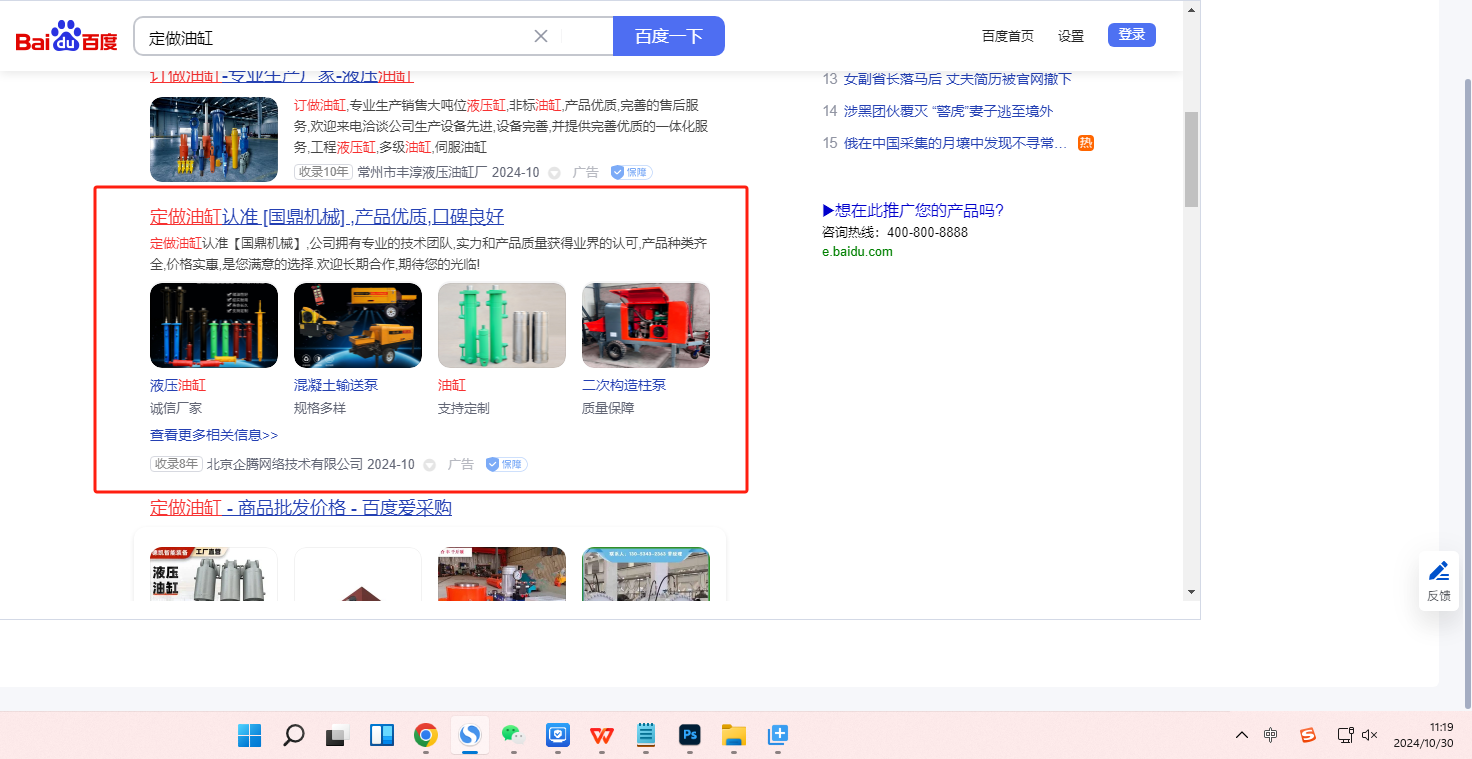This screenshot has height=759, width=1472.
Task: Open the 定做油缸认准[国鼎机械] result title
Action: coord(327,217)
